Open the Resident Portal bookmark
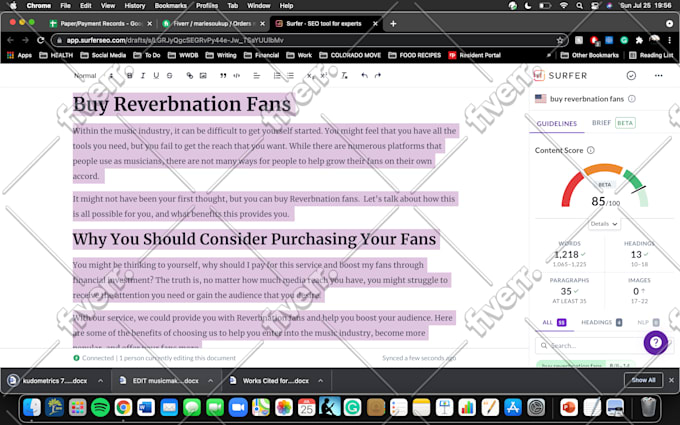Viewport: 680px width, 425px height. click(x=474, y=55)
